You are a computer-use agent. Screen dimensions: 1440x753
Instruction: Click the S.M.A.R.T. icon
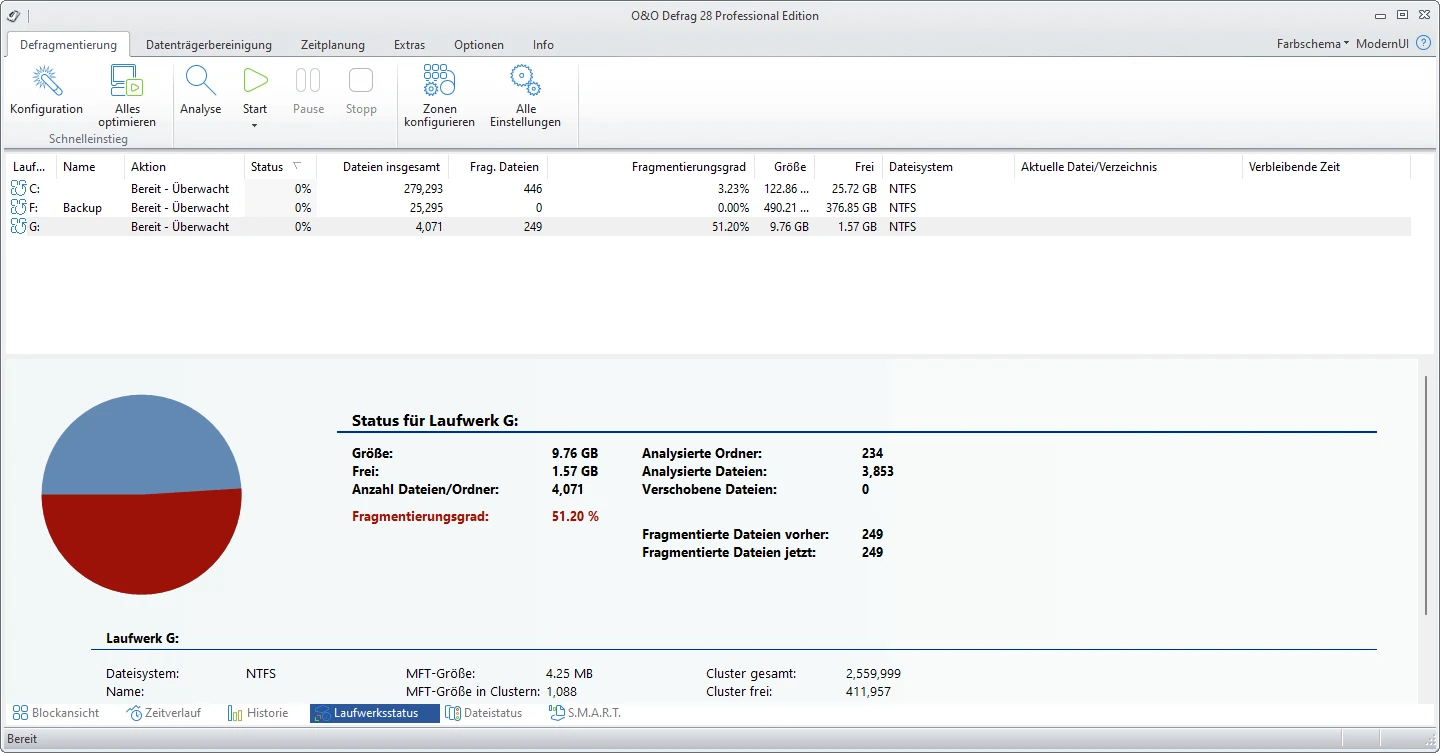tap(557, 713)
